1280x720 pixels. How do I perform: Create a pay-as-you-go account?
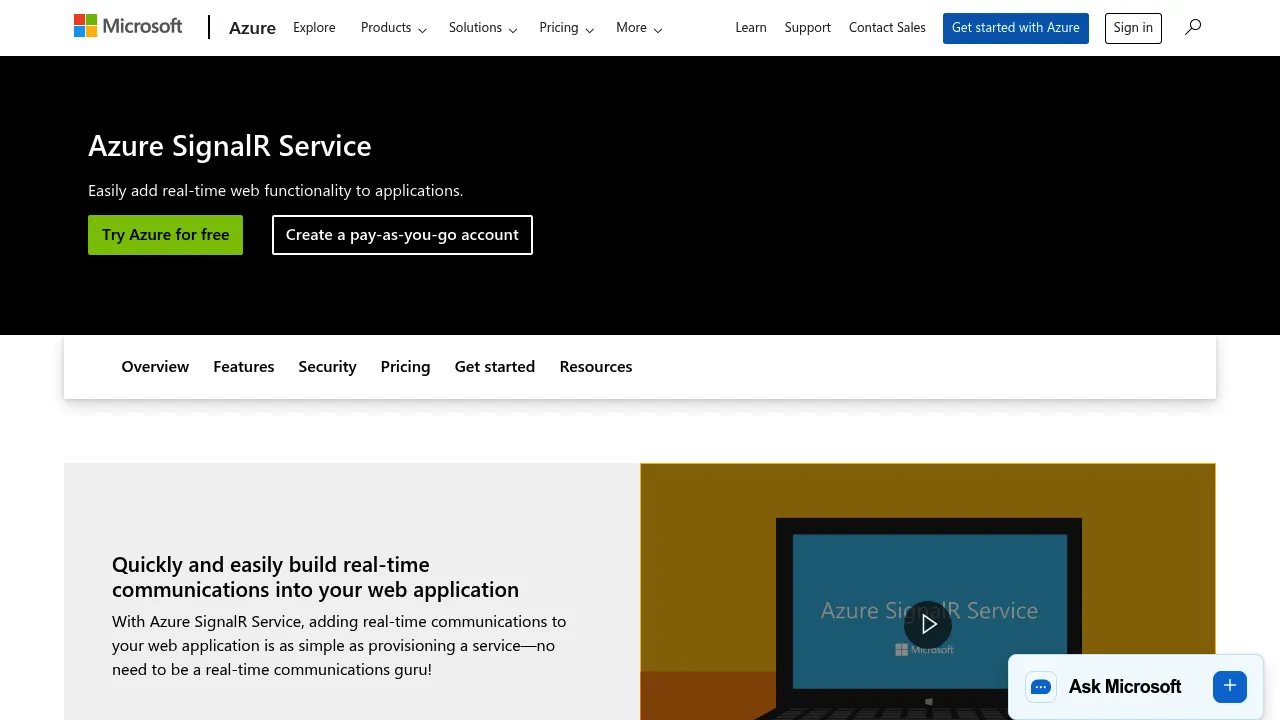coord(402,235)
